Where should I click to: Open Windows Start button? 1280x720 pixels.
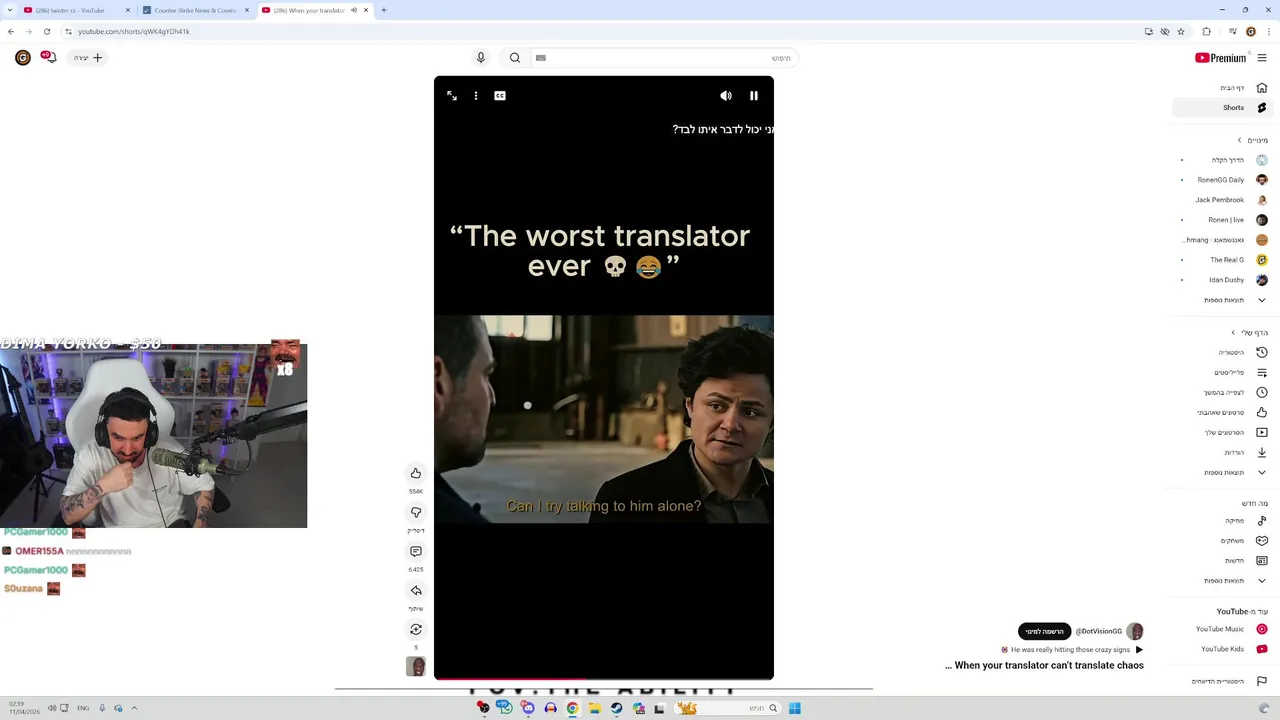[794, 708]
